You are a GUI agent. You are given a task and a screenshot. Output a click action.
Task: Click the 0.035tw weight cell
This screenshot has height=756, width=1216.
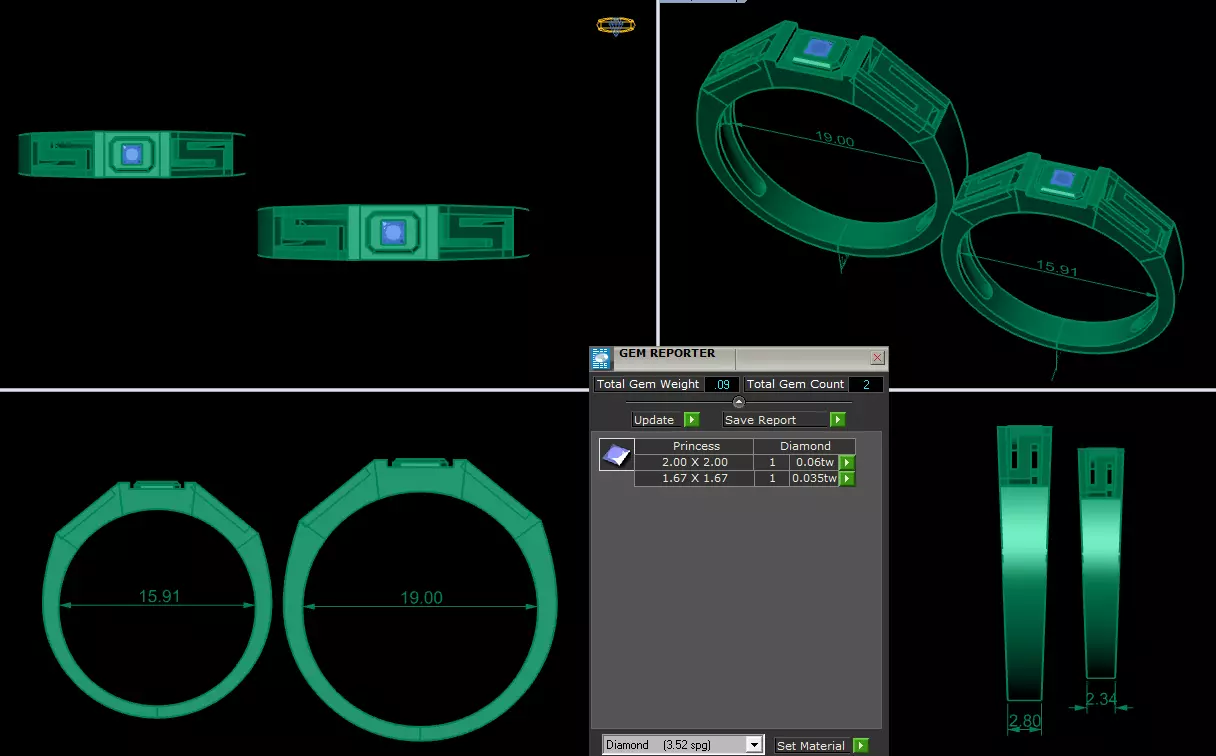[814, 479]
